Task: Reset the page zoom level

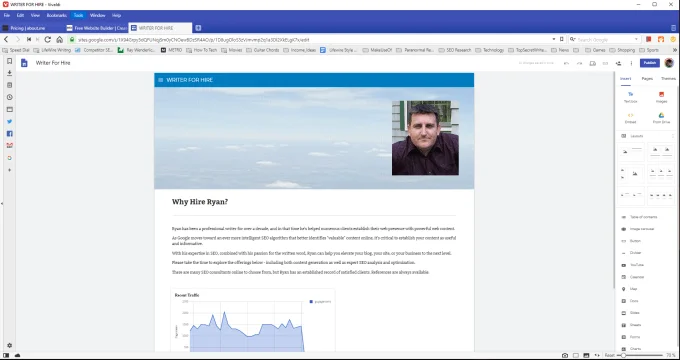Action: coord(609,355)
